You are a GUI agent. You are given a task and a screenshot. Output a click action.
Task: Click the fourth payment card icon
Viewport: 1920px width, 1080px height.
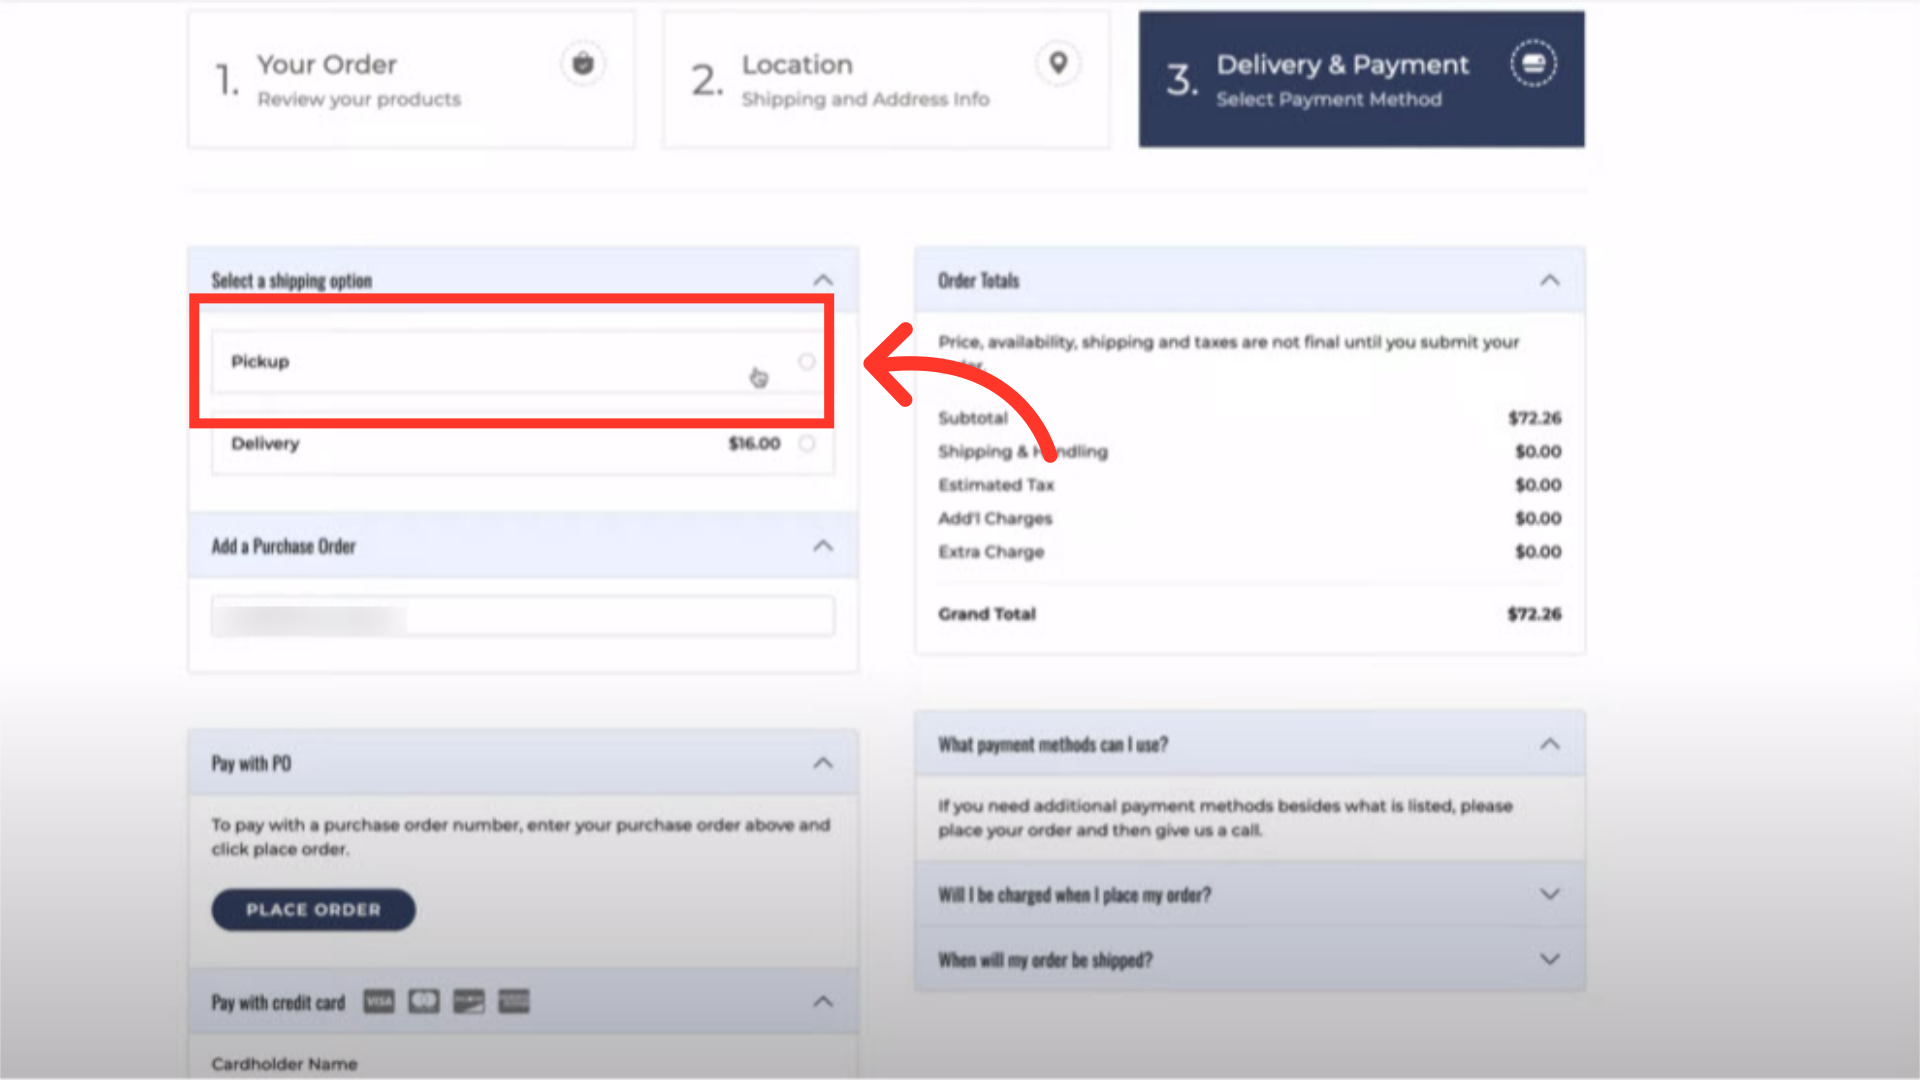click(x=514, y=1001)
